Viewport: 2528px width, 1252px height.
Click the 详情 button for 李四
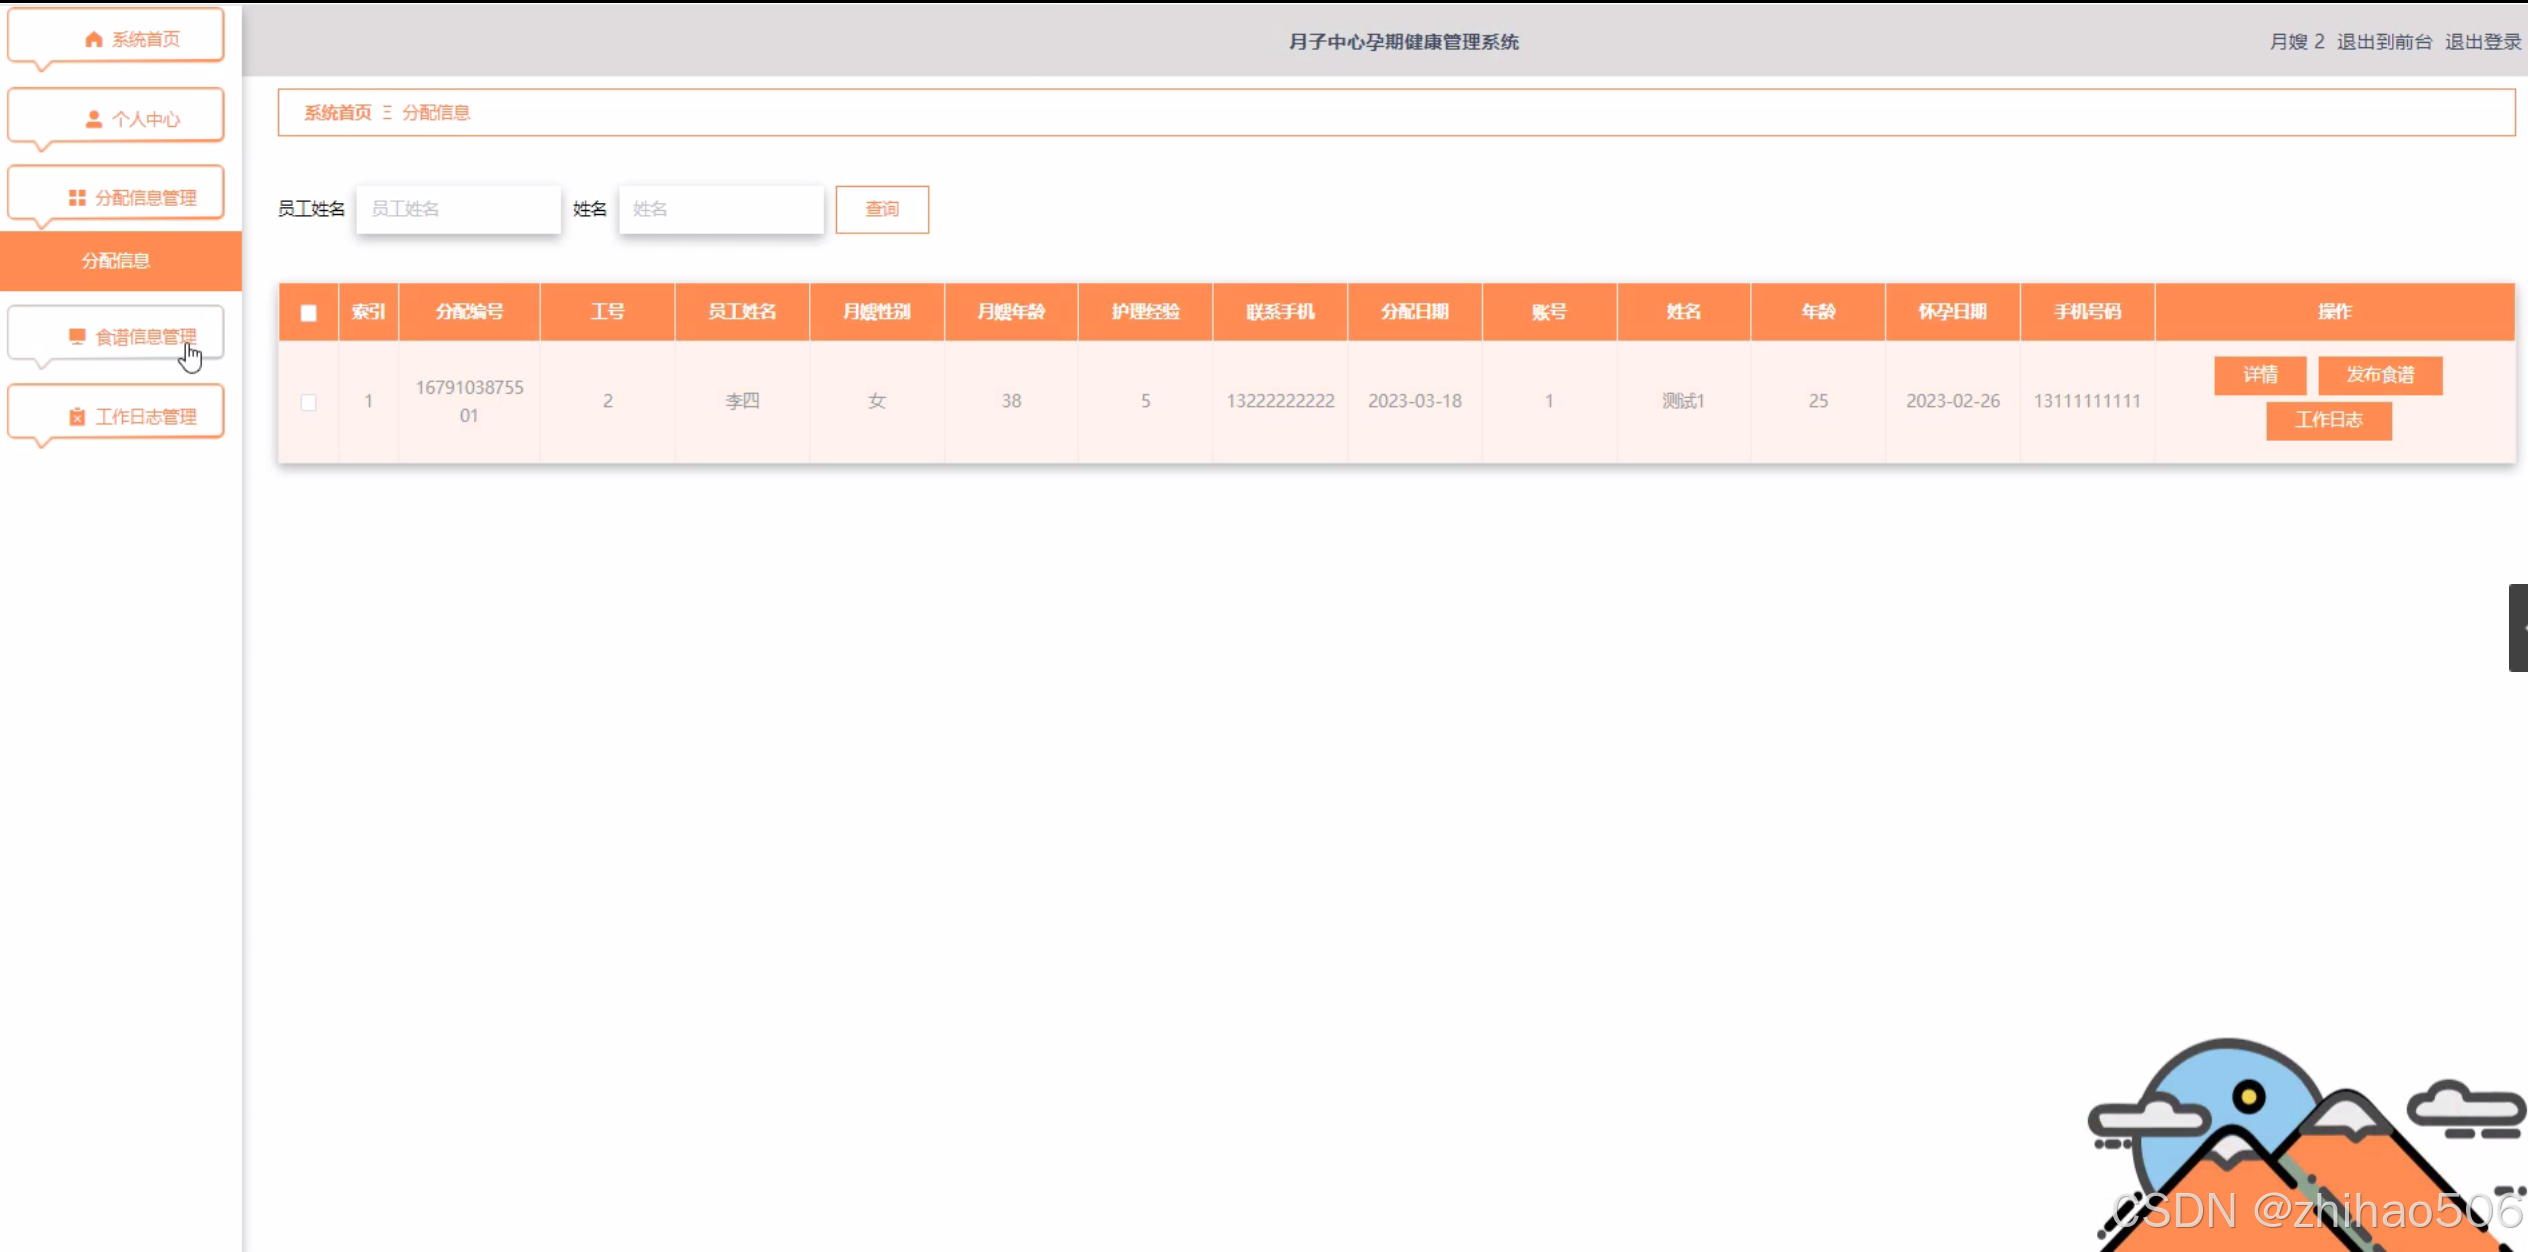[x=2259, y=375]
